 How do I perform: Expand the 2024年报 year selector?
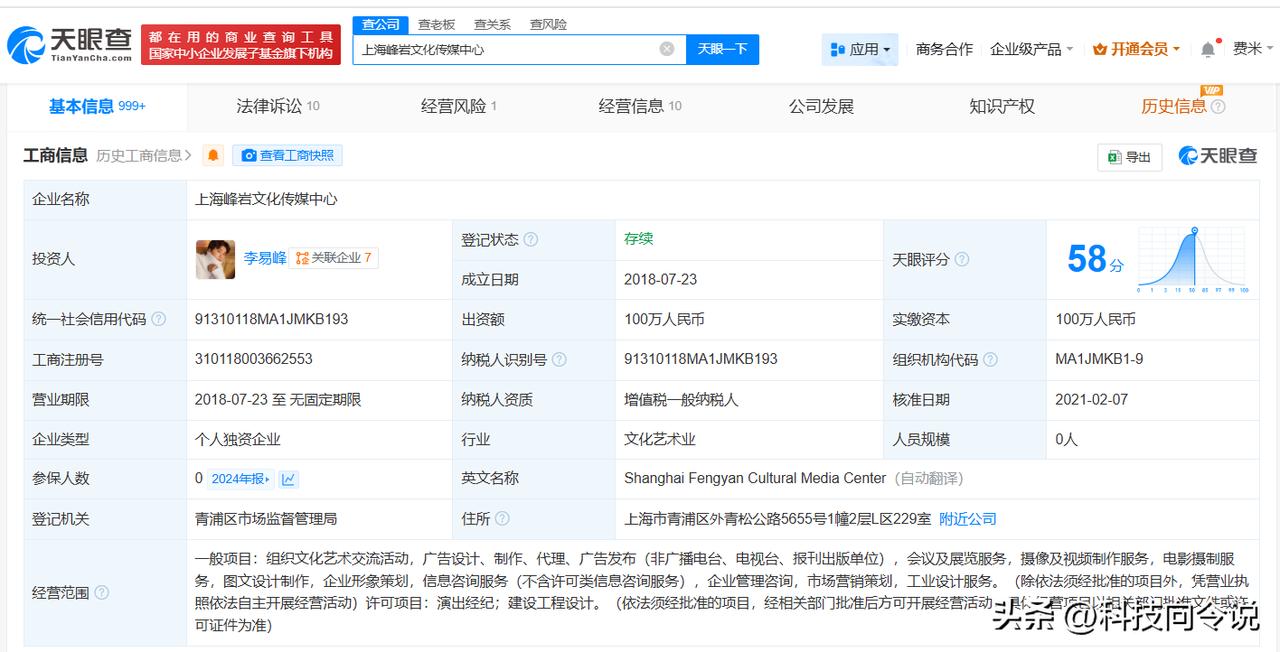coord(240,479)
